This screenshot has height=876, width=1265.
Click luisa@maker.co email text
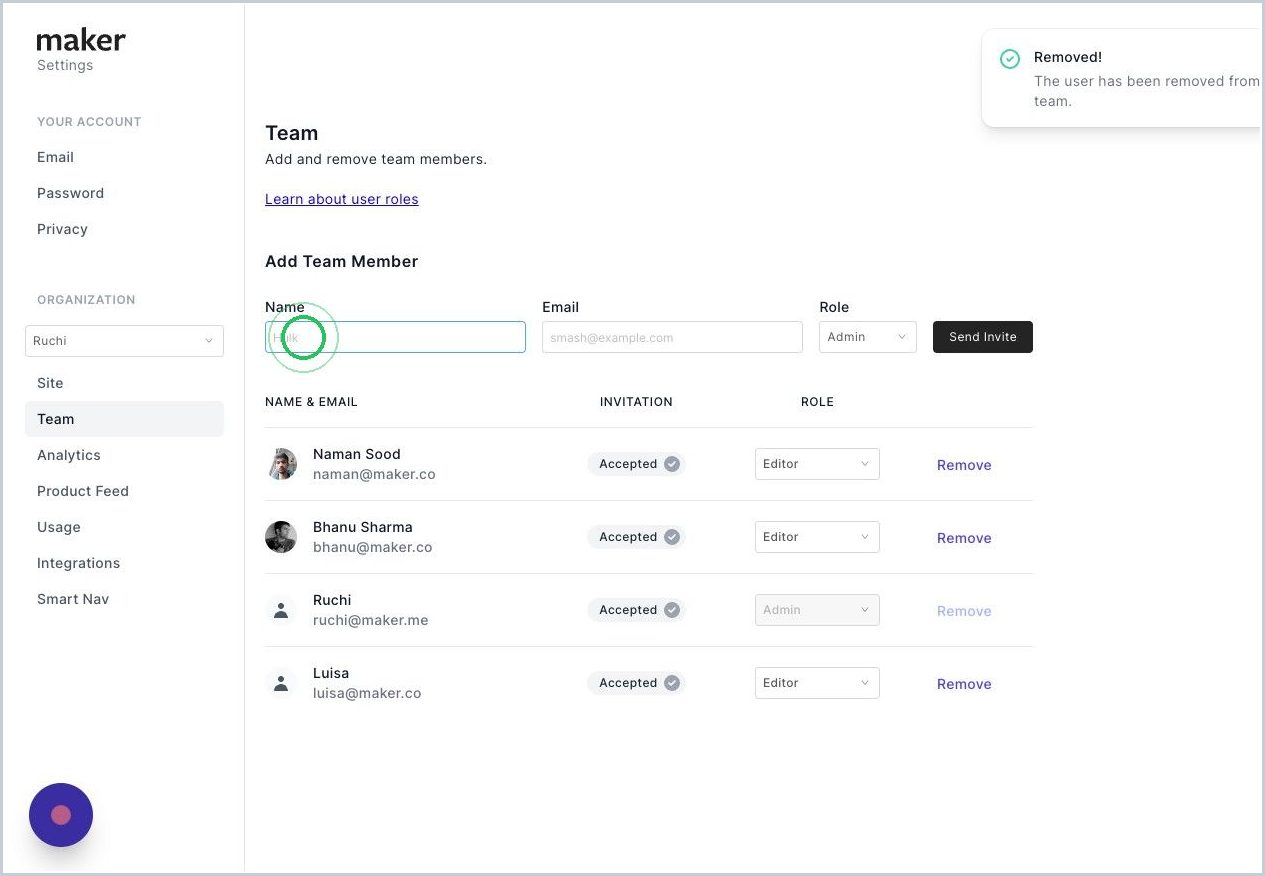click(367, 693)
